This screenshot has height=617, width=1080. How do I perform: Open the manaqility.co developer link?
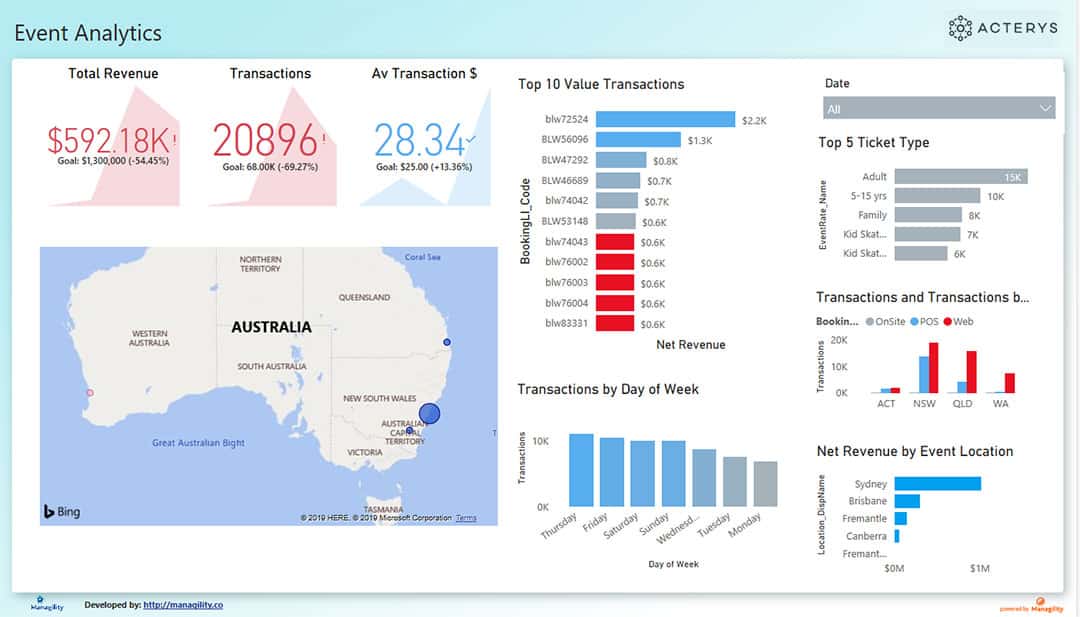coord(183,605)
